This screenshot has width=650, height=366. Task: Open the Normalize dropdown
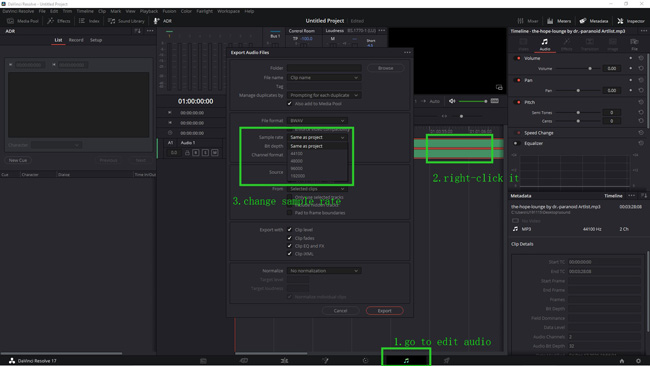(324, 271)
